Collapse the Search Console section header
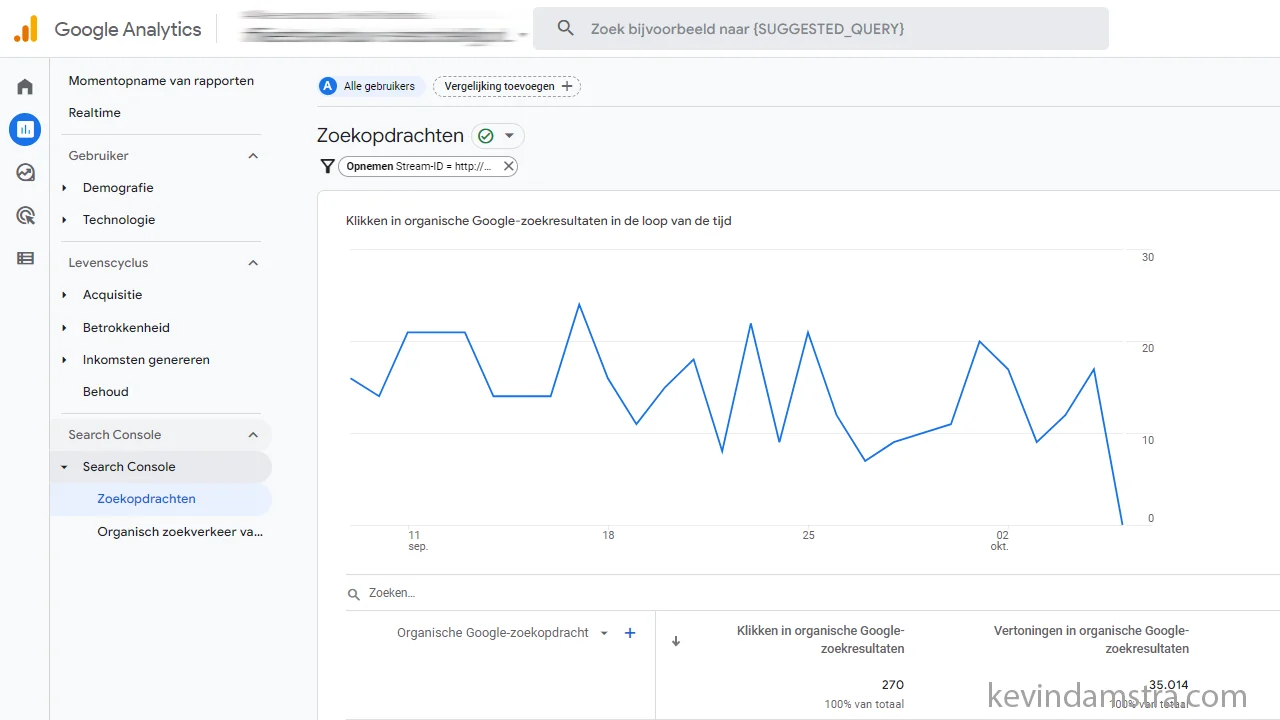This screenshot has height=720, width=1280. (x=253, y=435)
